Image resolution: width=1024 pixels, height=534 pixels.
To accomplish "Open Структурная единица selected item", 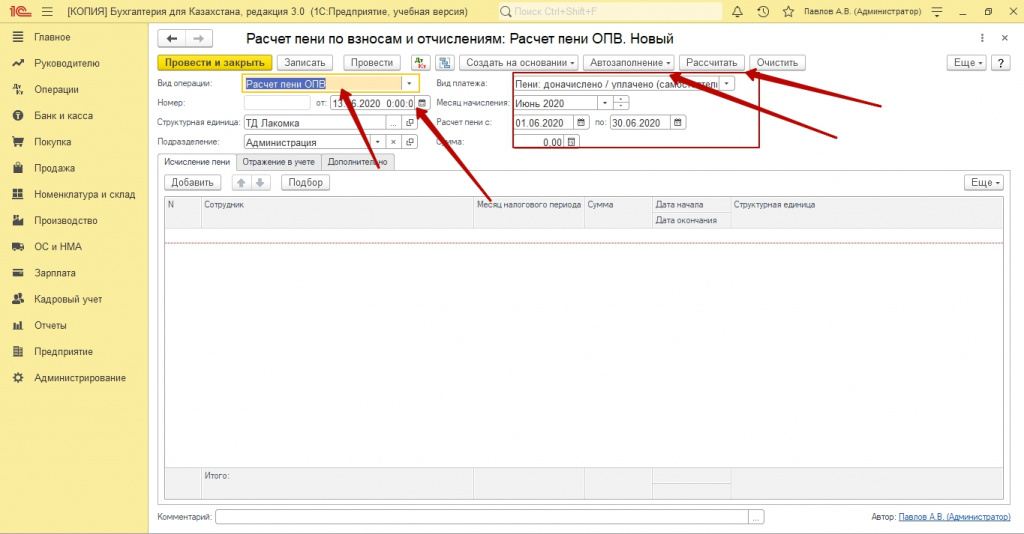I will [x=410, y=123].
